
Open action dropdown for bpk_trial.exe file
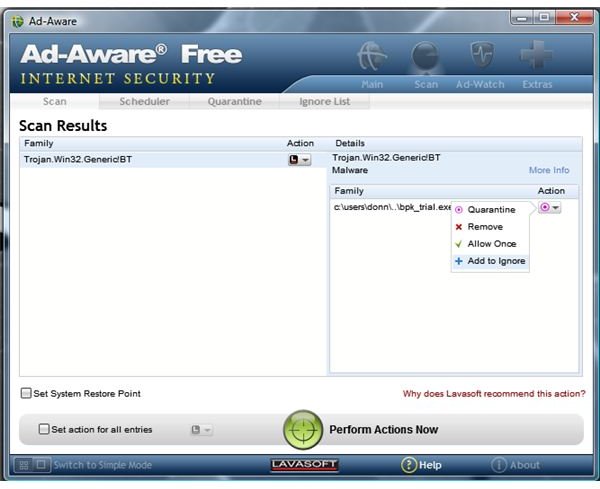[x=549, y=207]
